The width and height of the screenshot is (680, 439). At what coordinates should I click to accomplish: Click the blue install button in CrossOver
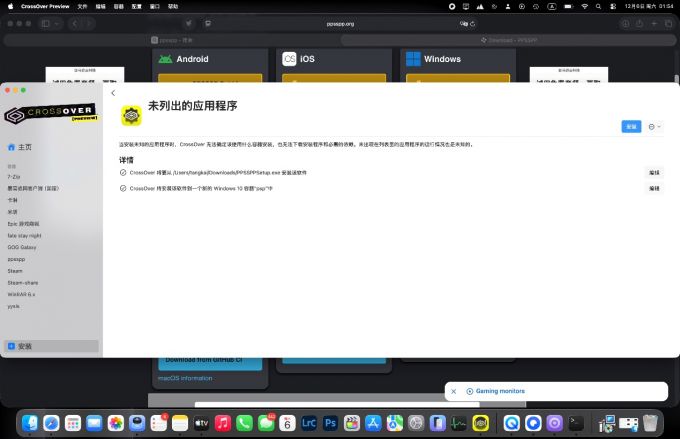pyautogui.click(x=631, y=127)
